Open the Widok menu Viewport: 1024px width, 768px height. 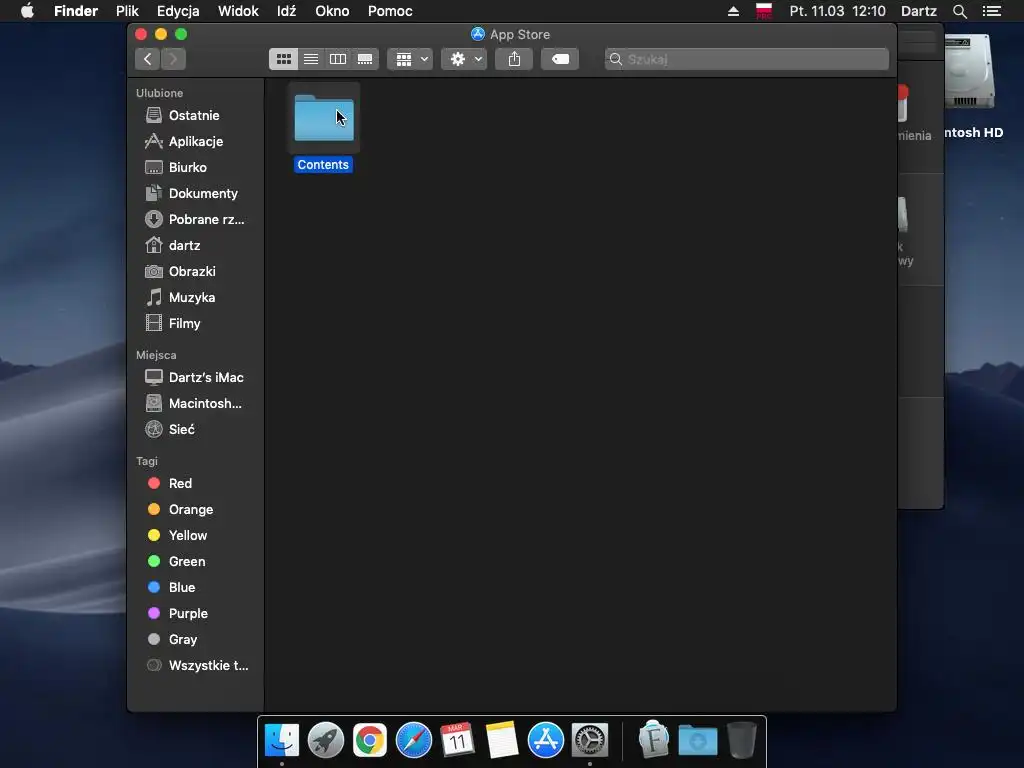click(x=238, y=11)
